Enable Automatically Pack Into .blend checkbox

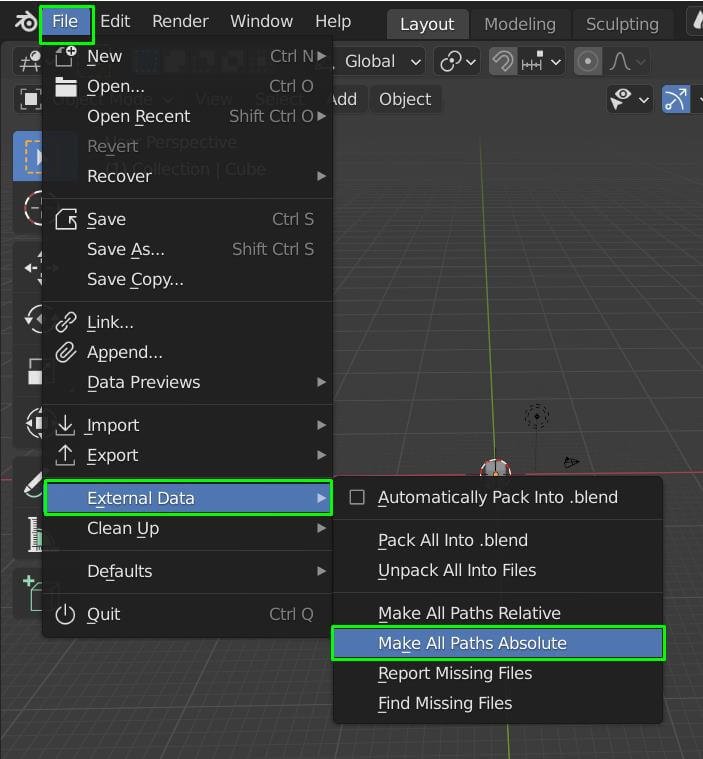pos(357,497)
